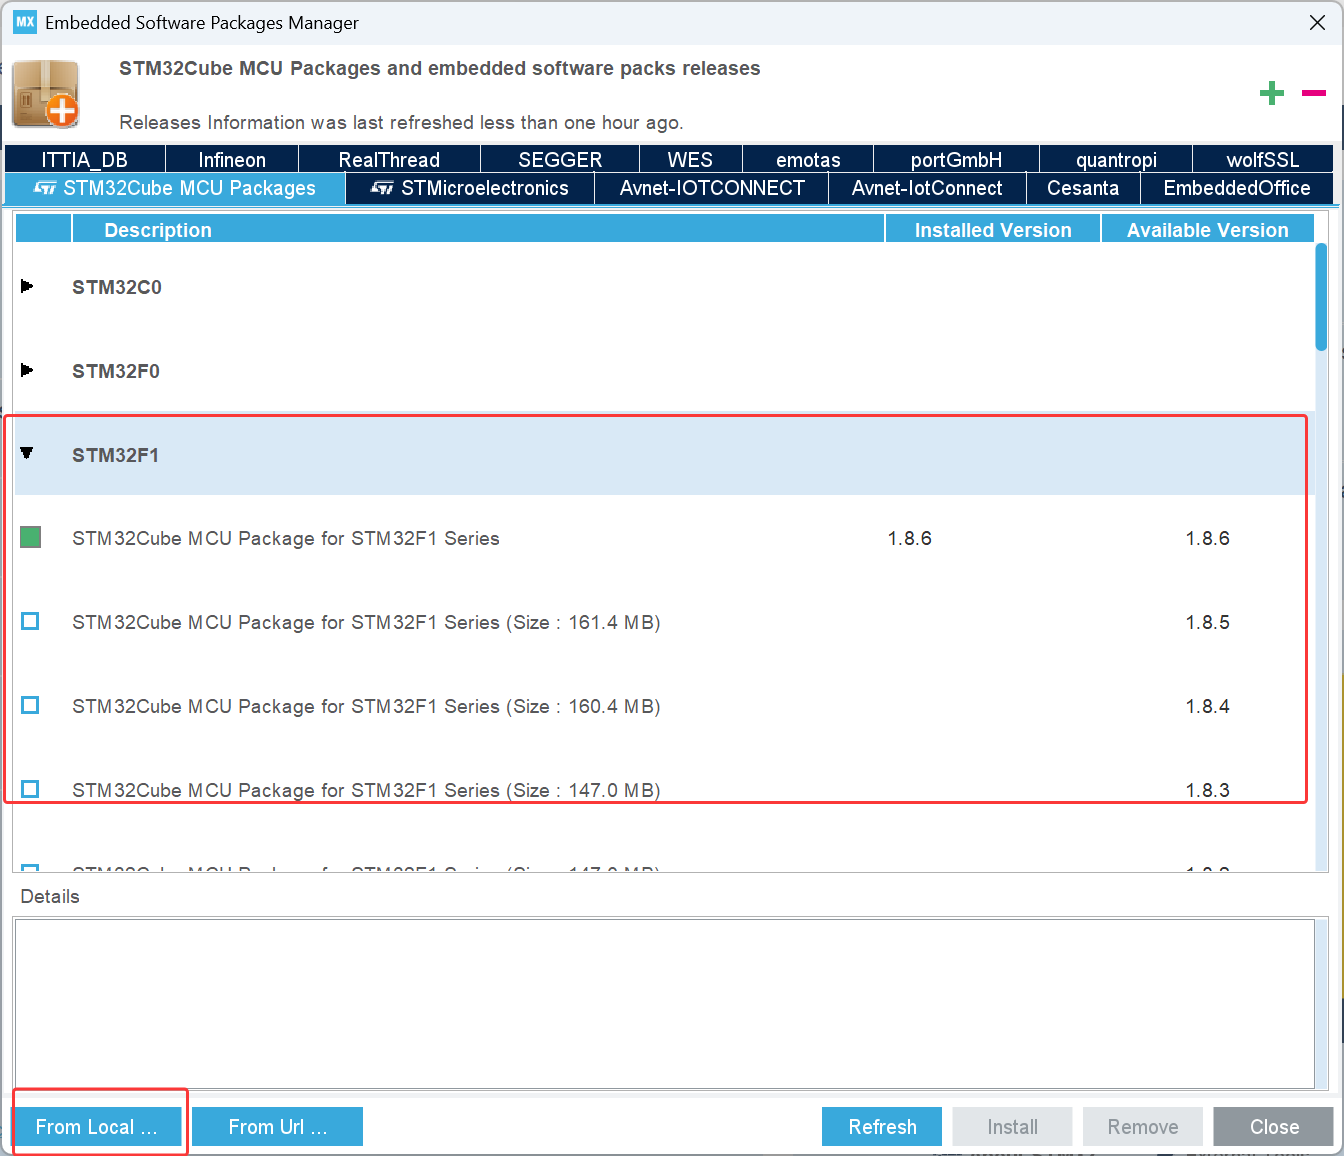Click inside the Details text area
This screenshot has height=1156, width=1344.
pos(664,1003)
